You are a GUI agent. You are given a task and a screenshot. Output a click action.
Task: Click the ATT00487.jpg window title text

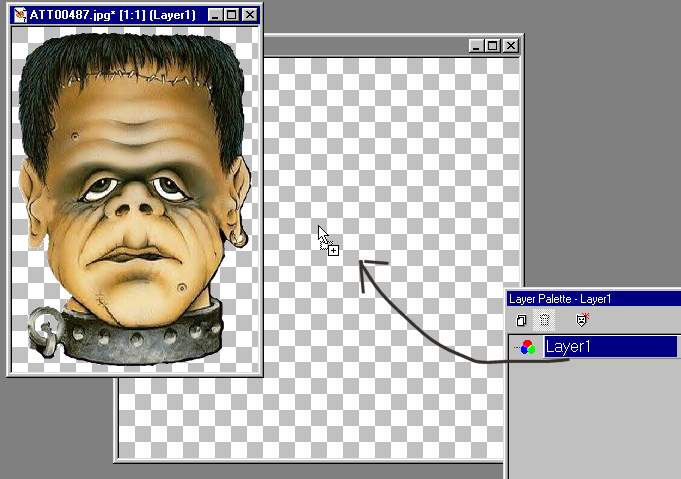112,15
